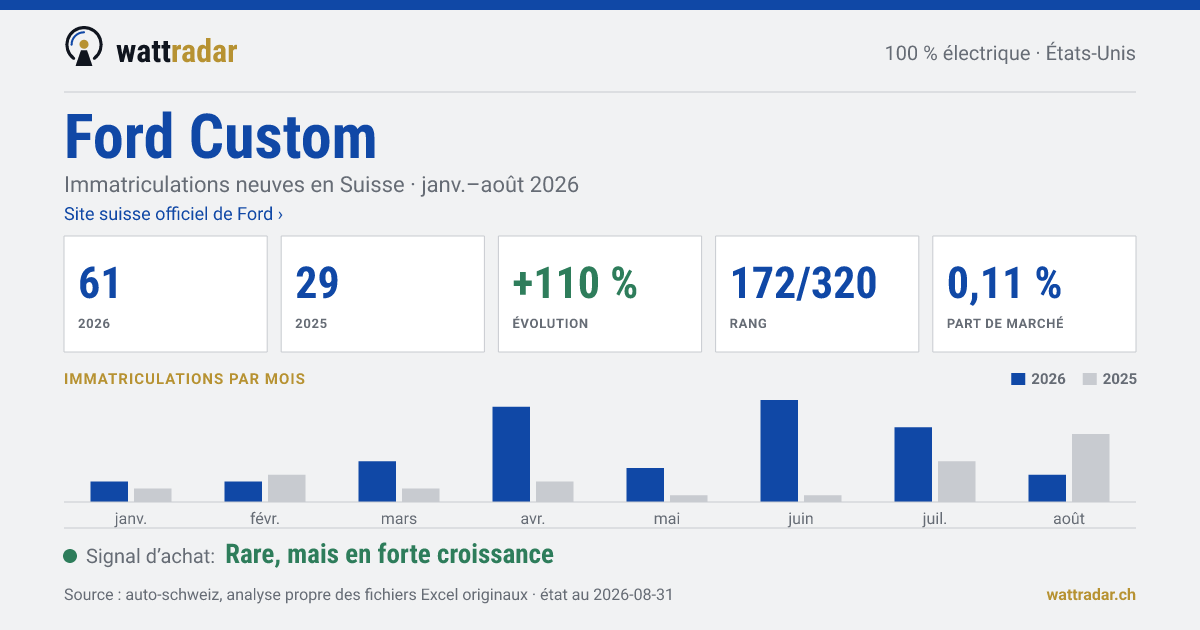Click the grey 2025 bar for mai
Image resolution: width=1200 pixels, height=630 pixels.
pyautogui.click(x=689, y=498)
